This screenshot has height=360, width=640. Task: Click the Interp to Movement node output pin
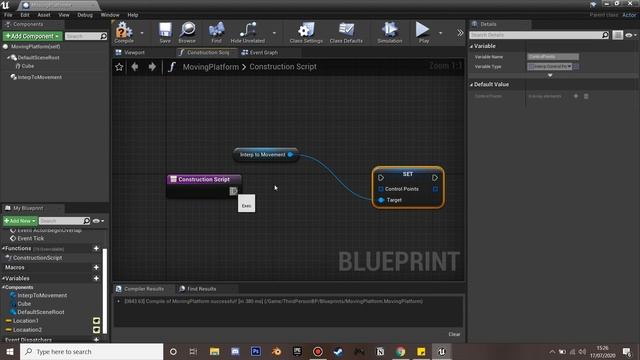point(290,154)
